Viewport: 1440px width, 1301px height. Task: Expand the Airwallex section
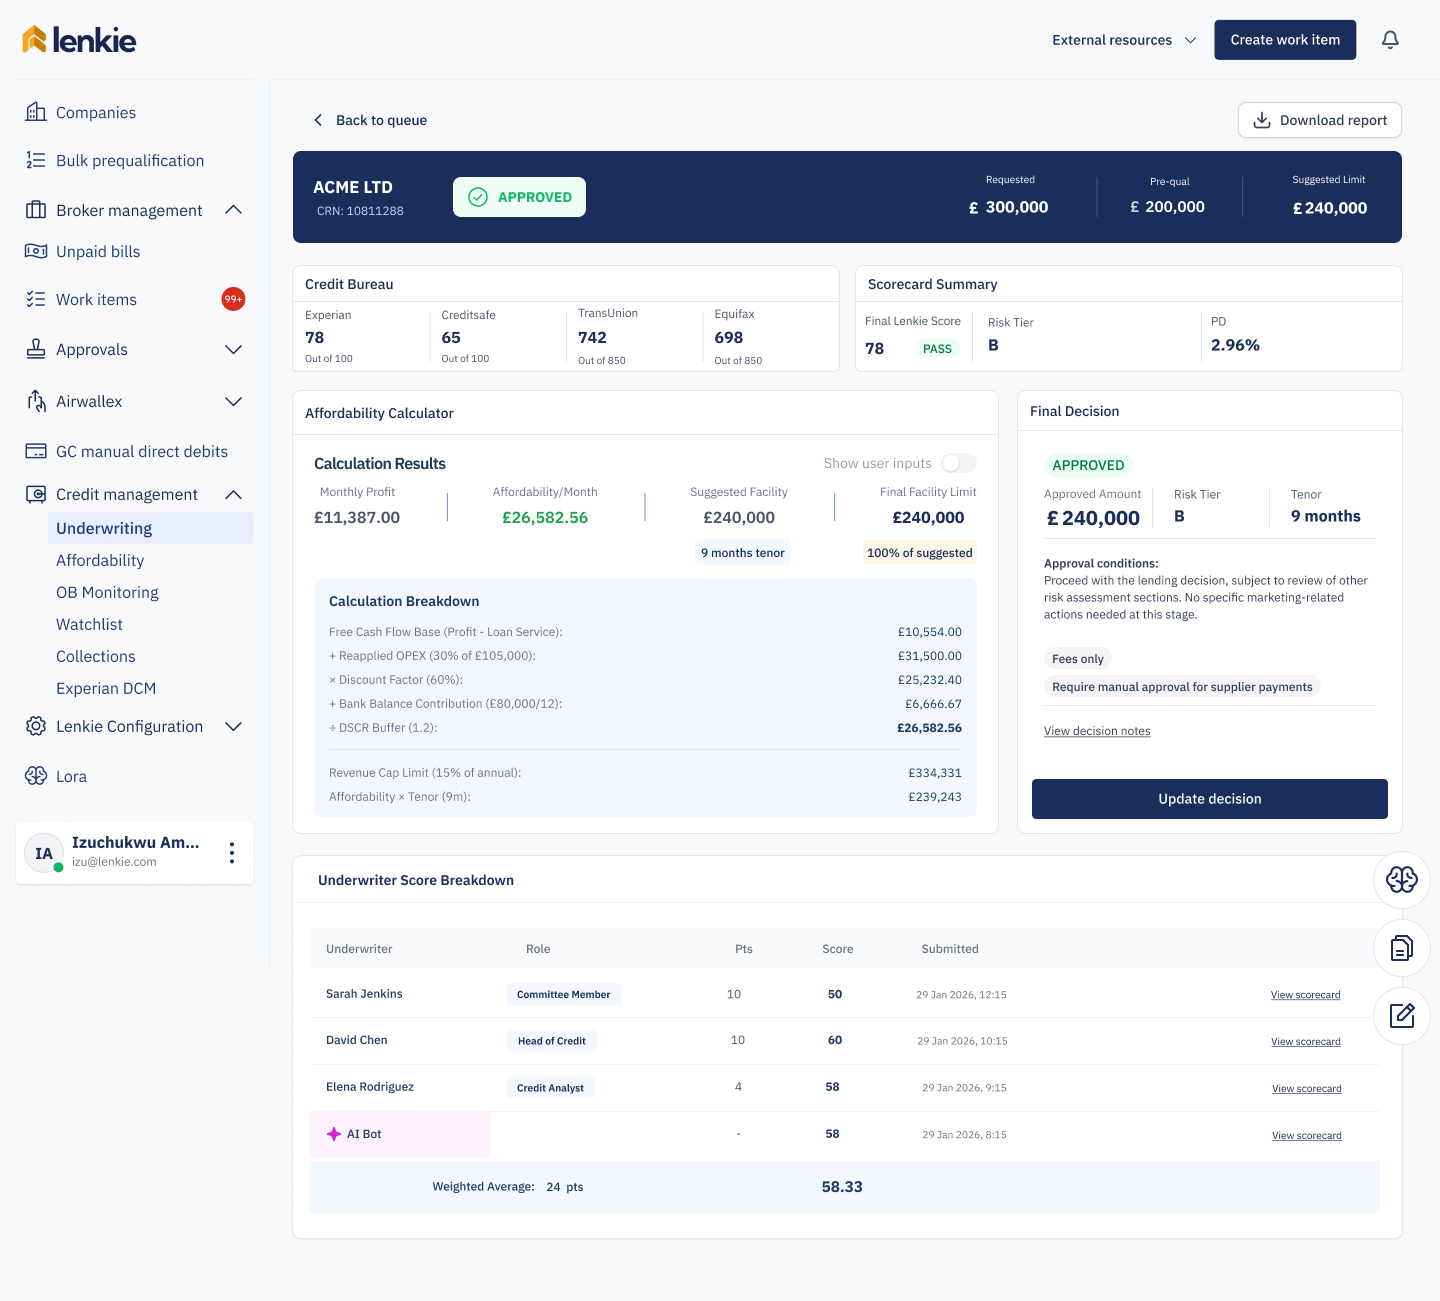[x=234, y=401]
